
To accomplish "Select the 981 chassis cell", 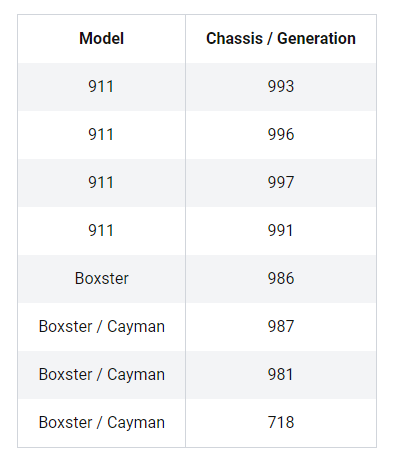I will [x=281, y=375].
